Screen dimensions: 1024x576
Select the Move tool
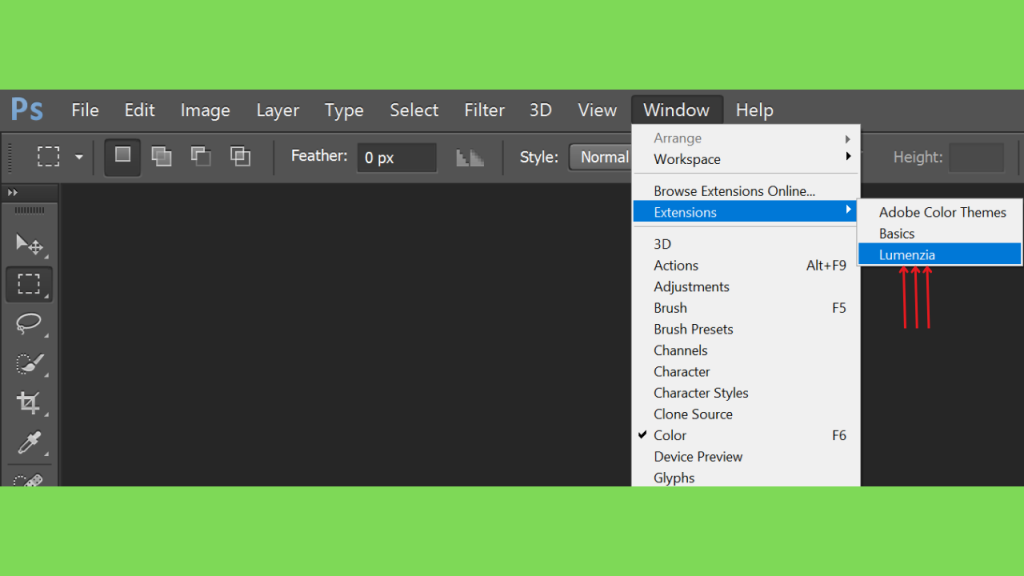[29, 244]
